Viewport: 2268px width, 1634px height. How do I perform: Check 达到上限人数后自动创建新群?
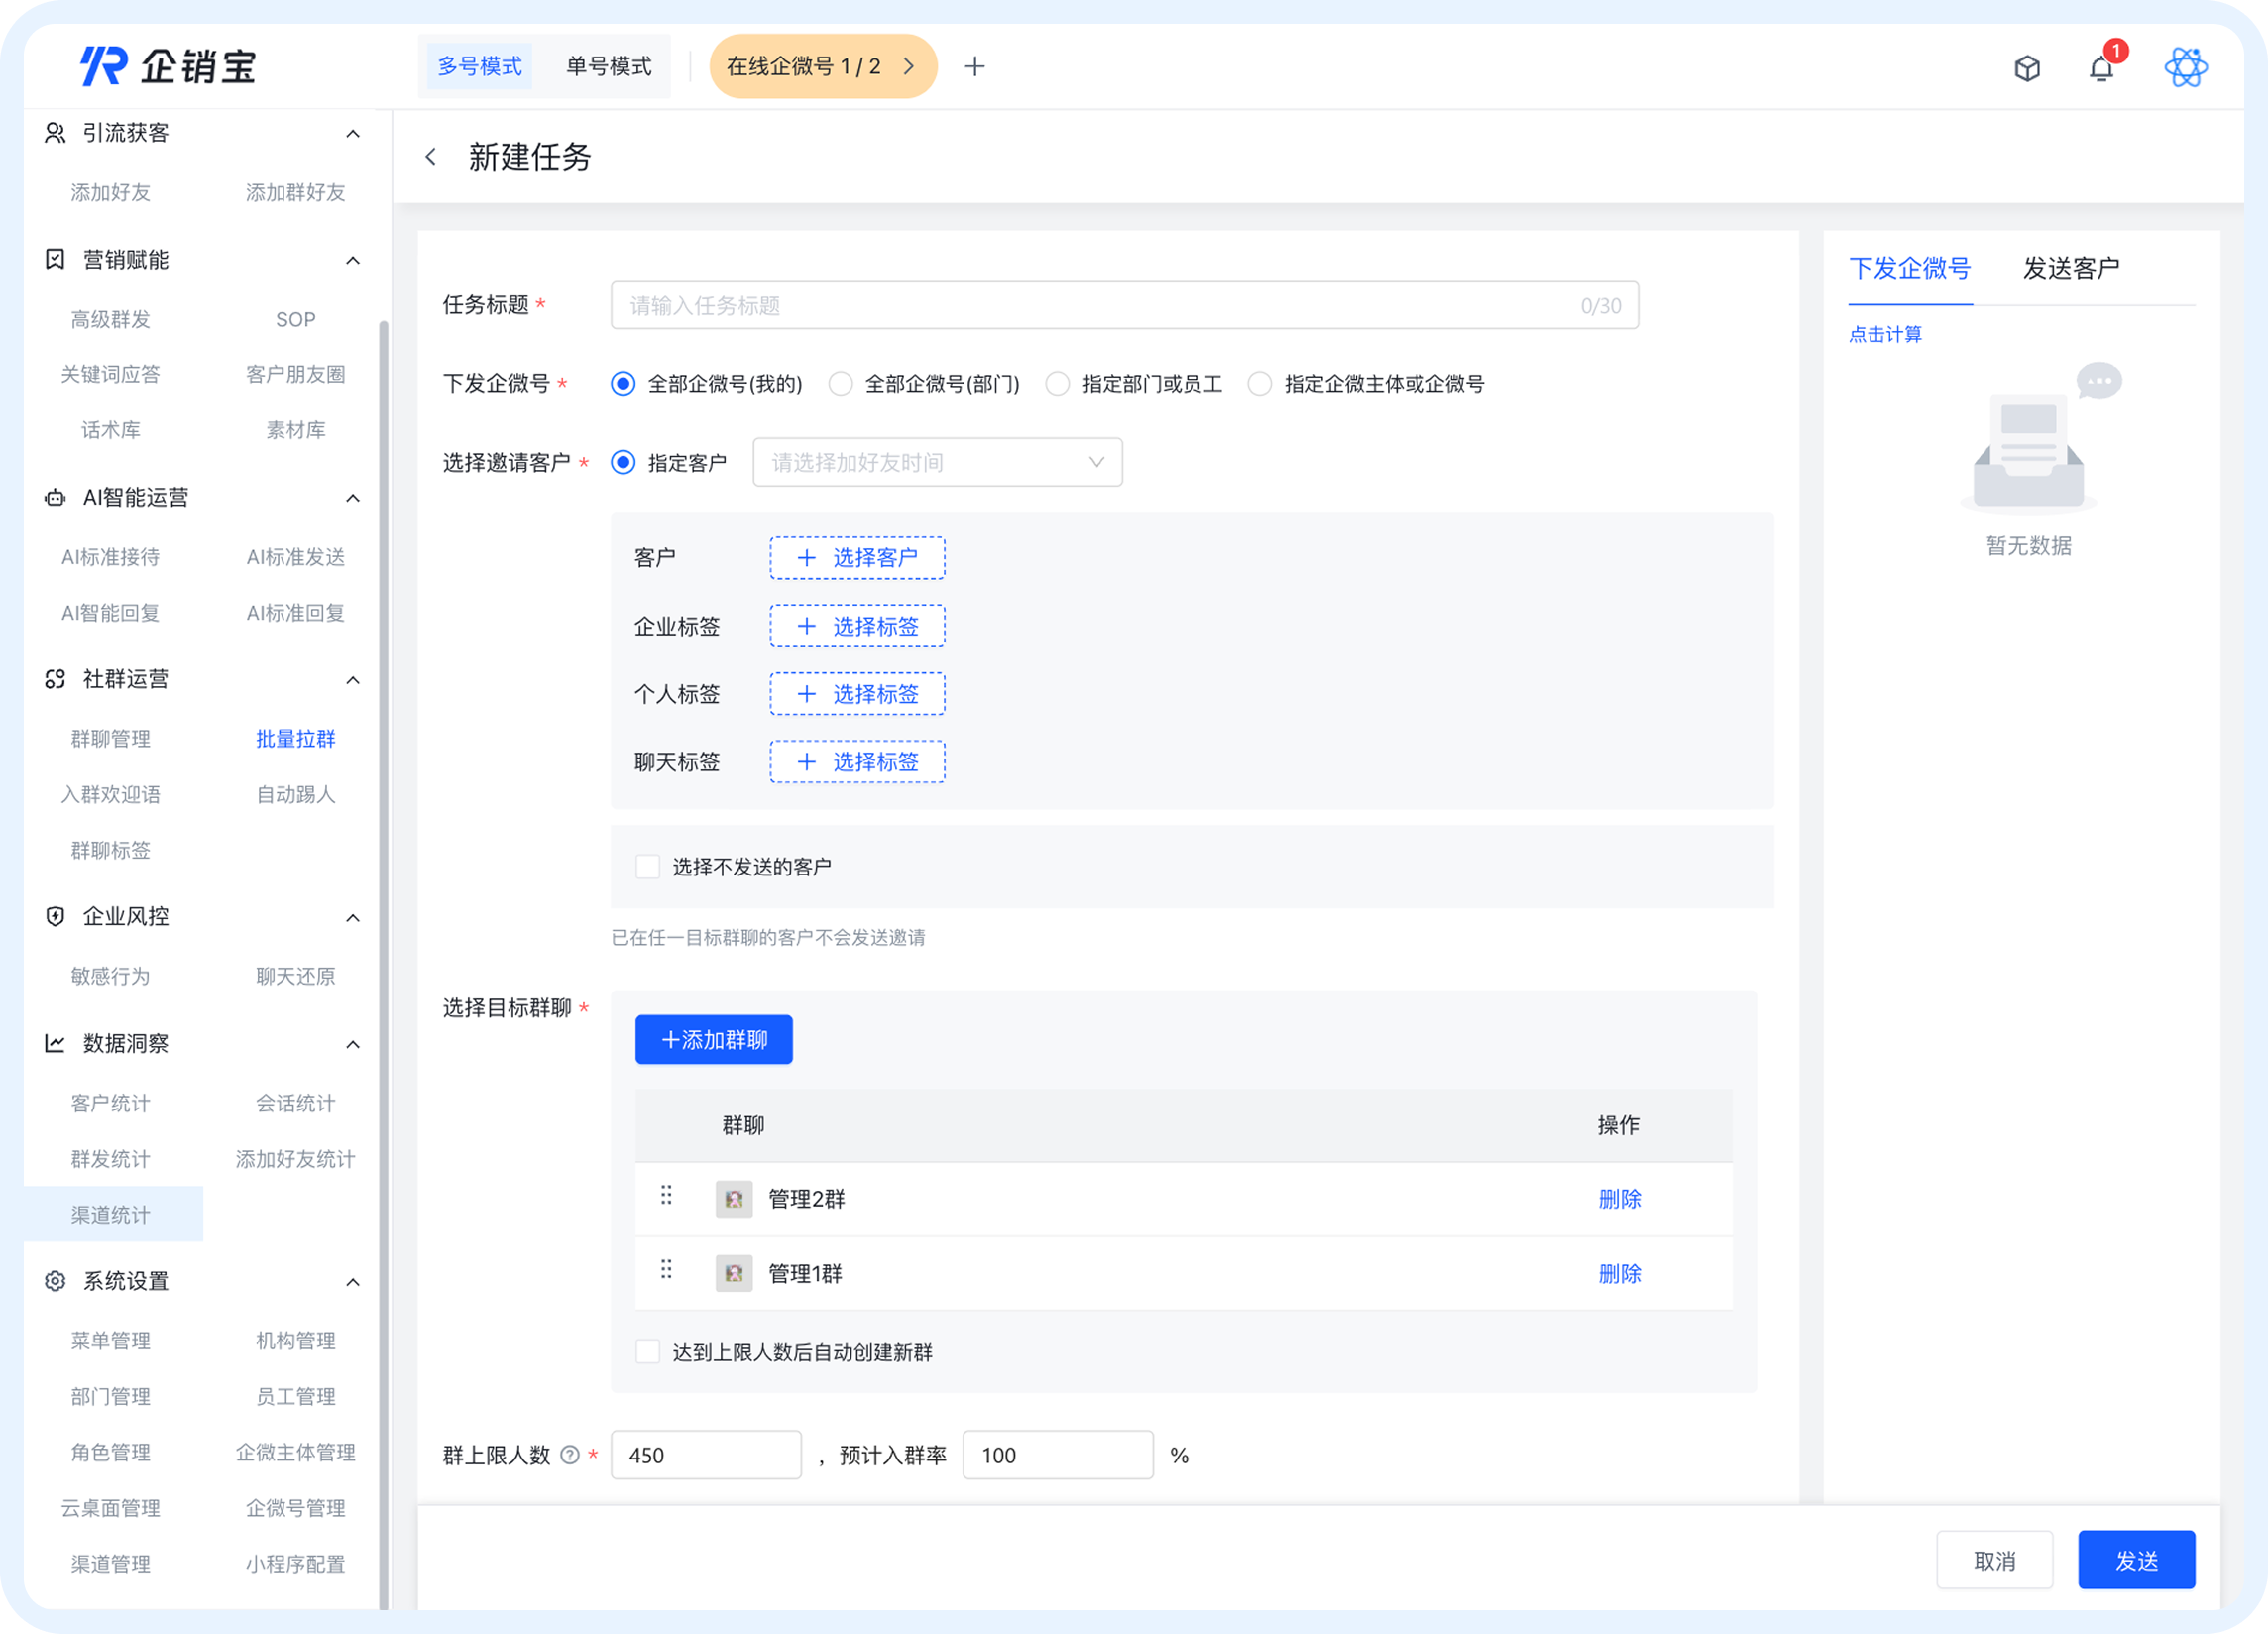coord(647,1351)
